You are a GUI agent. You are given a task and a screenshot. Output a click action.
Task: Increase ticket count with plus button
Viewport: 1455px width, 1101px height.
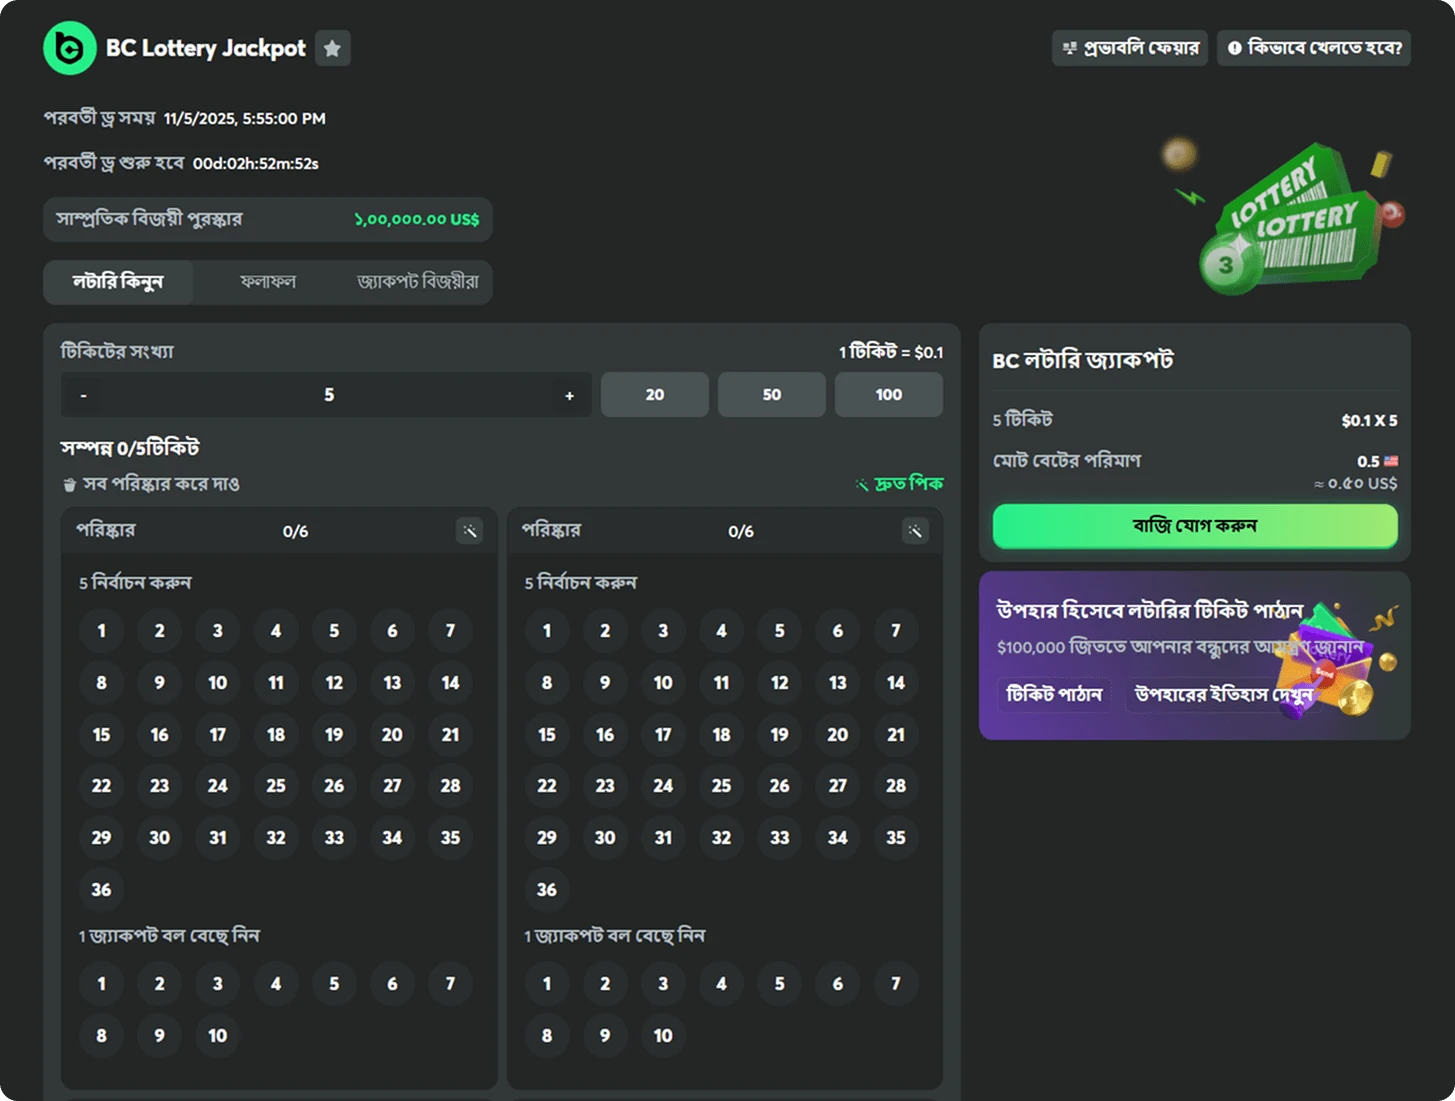click(569, 396)
